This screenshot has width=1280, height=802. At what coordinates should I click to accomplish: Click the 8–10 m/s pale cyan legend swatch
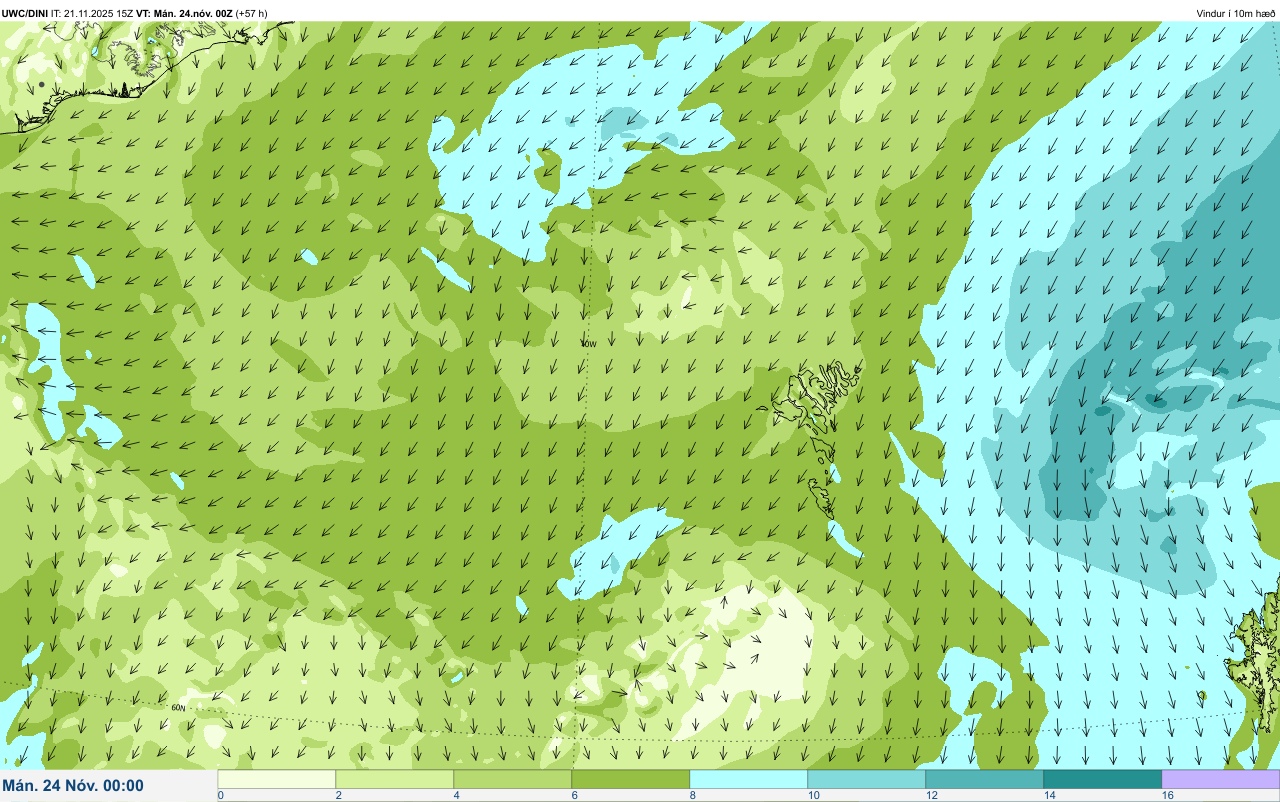(x=749, y=779)
